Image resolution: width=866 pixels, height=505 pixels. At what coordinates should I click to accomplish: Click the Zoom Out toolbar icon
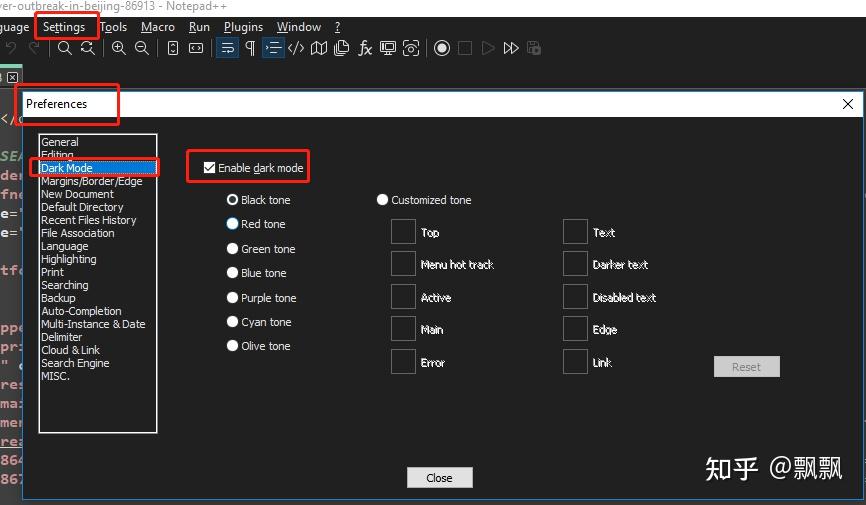pyautogui.click(x=142, y=49)
